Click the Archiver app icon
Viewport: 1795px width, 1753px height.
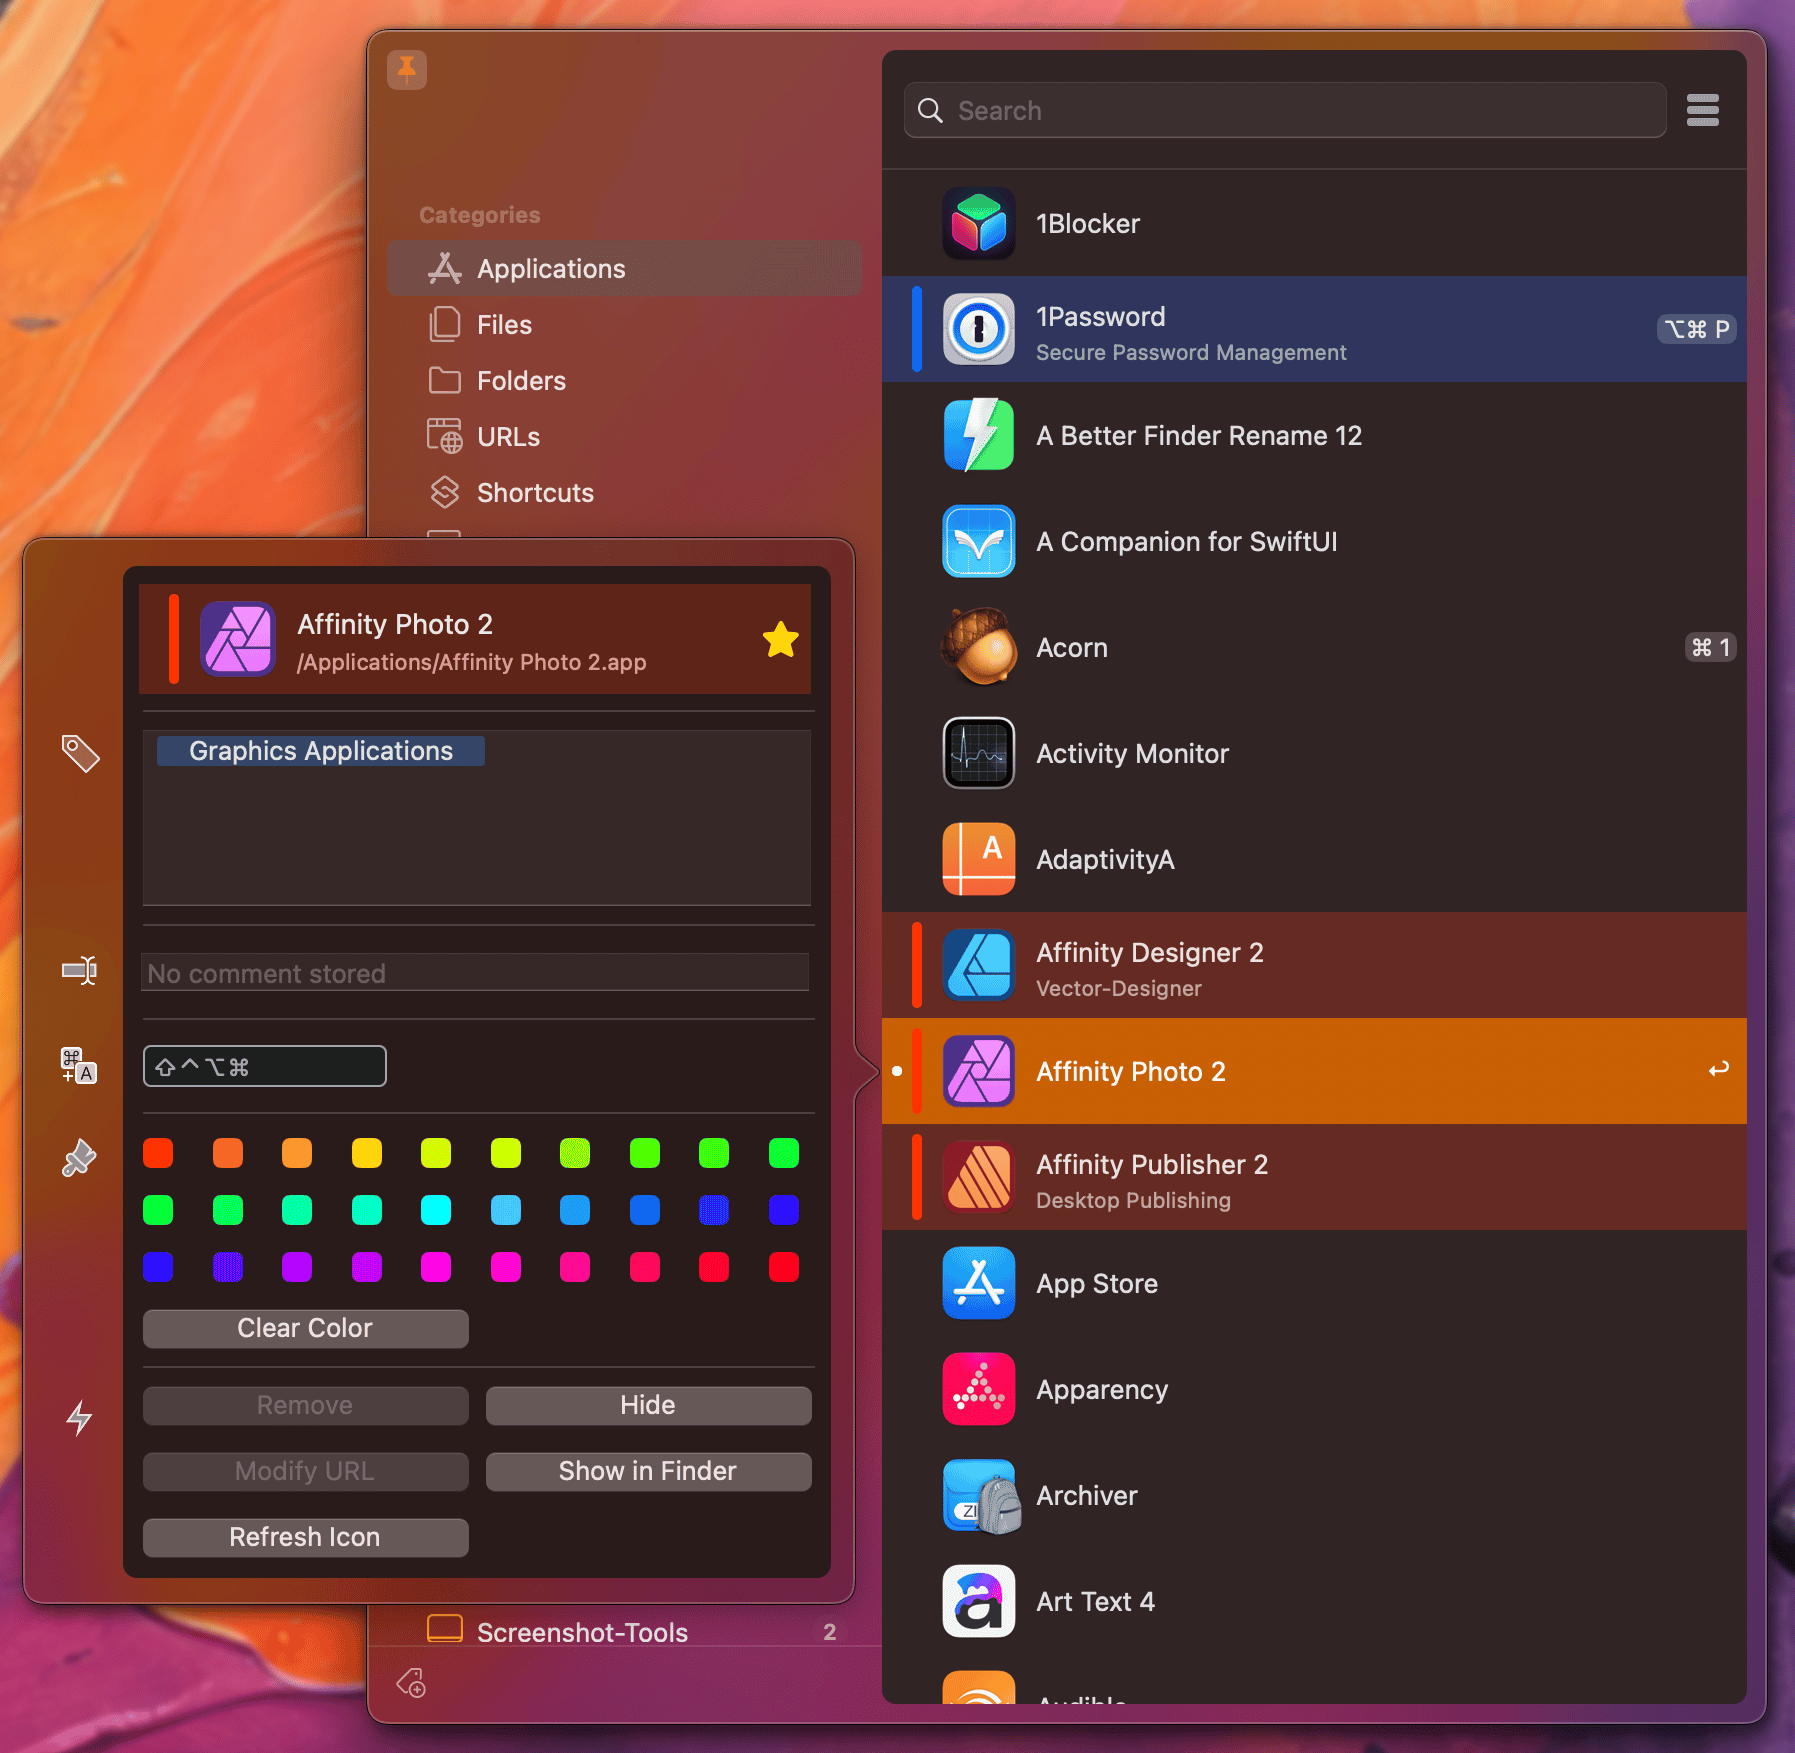pyautogui.click(x=980, y=1496)
